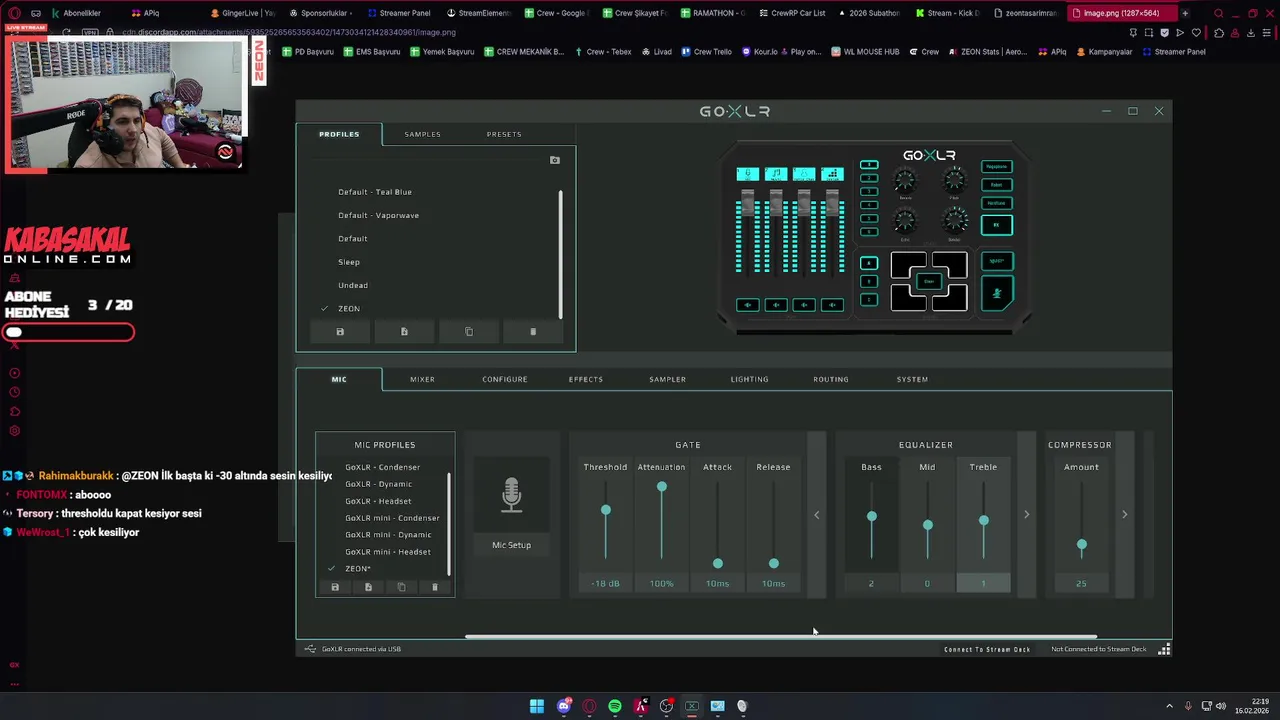Click the music channel display on mixer

click(776, 174)
